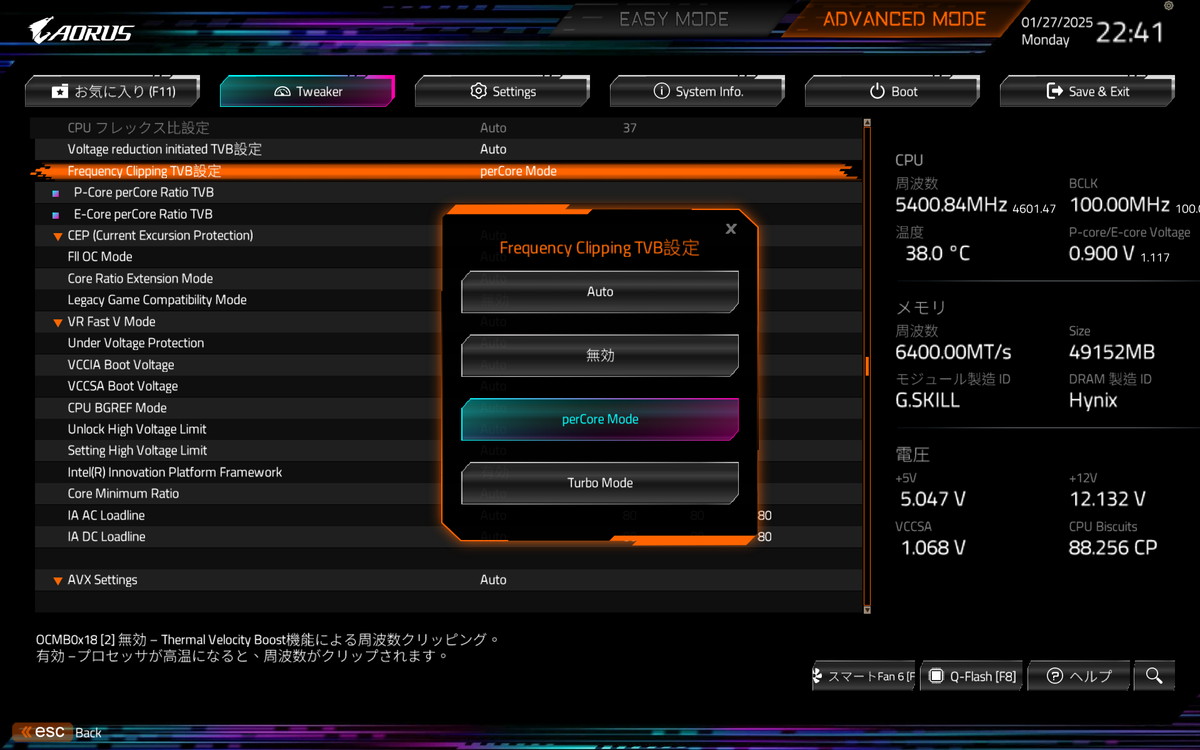Open Q-Flash [F8] utility
The width and height of the screenshot is (1200, 750).
click(x=972, y=676)
